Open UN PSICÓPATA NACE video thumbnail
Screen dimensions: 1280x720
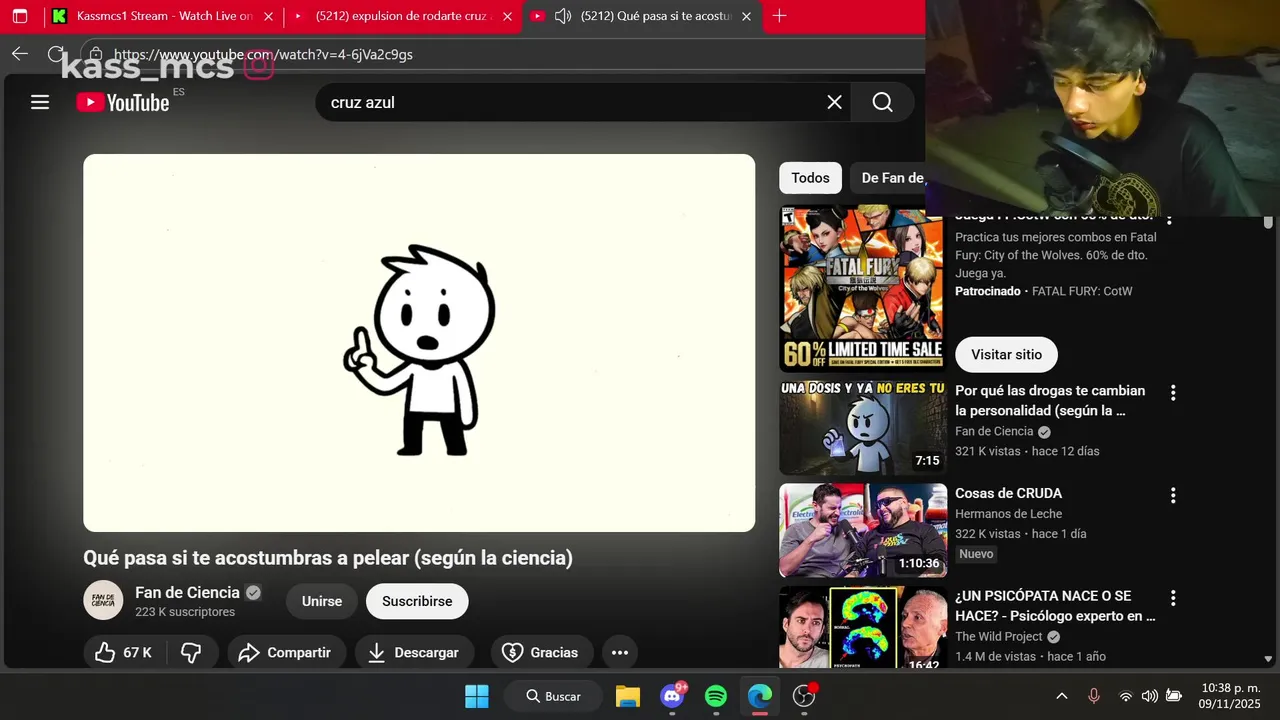pos(863,627)
